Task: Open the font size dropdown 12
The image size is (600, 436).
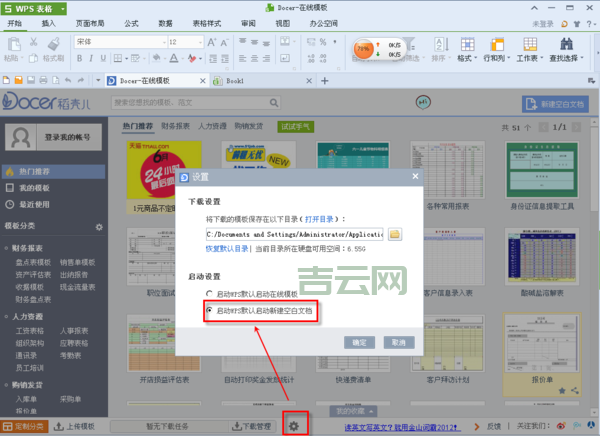Action: [x=200, y=42]
